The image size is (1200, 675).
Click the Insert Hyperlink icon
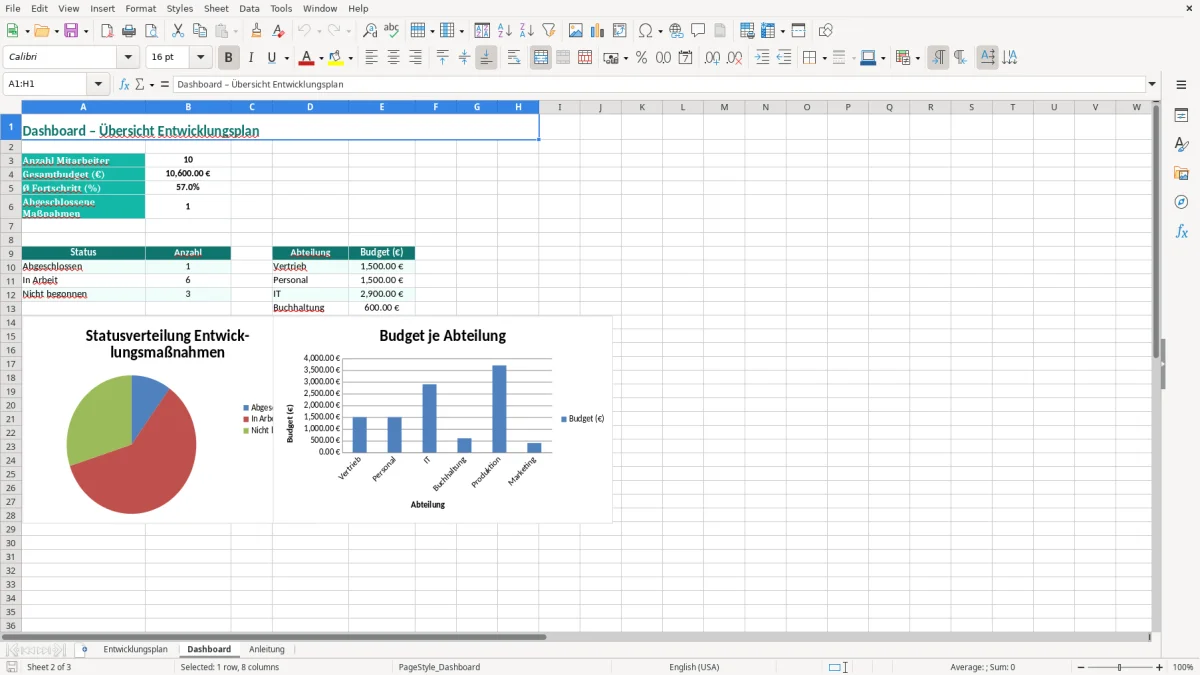676,31
